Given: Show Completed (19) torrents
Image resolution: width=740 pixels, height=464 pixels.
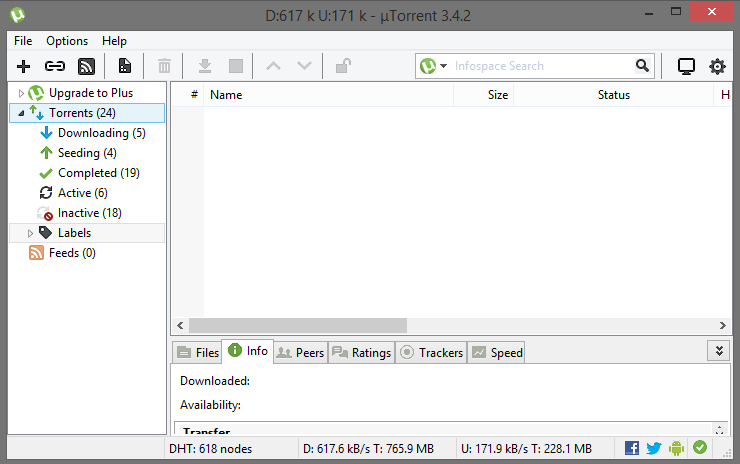Looking at the screenshot, I should tap(99, 173).
